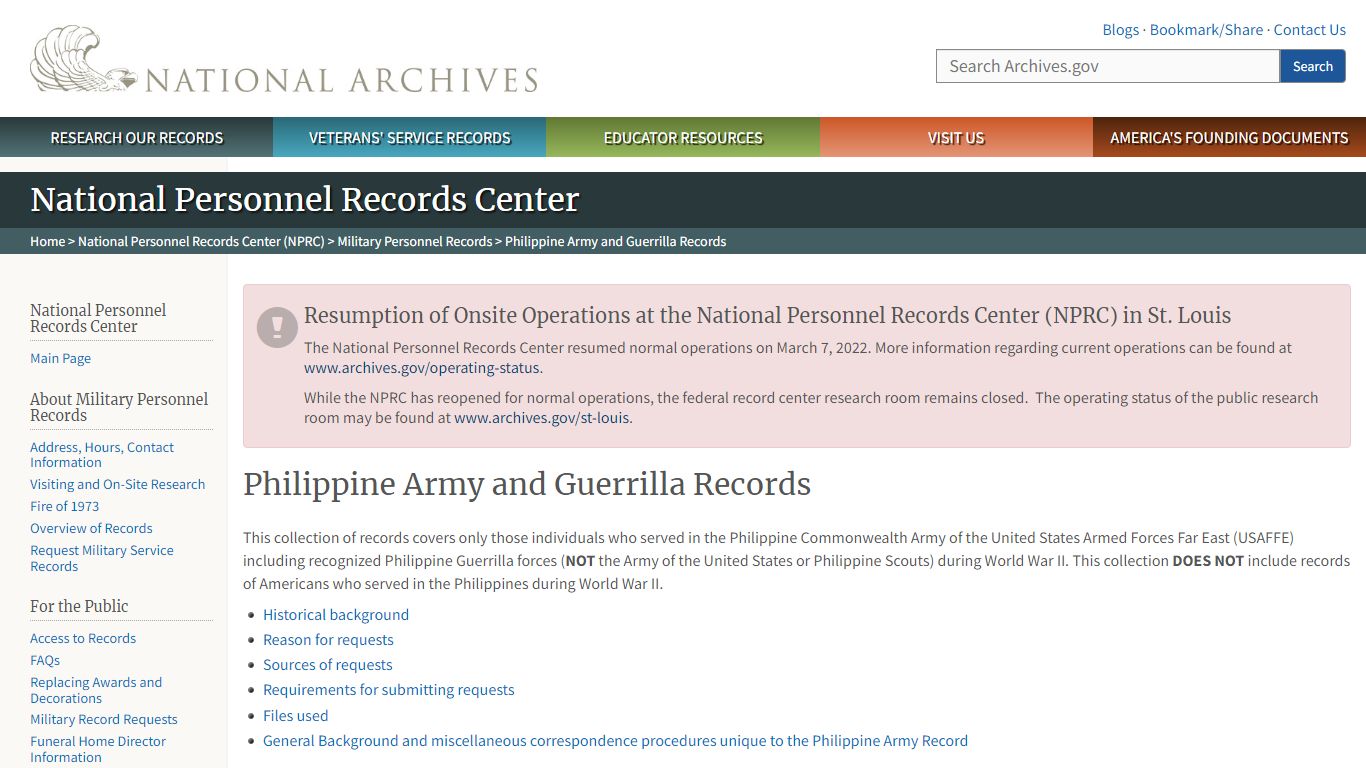The width and height of the screenshot is (1366, 768).
Task: Open the Bookmark/Share link
Action: [x=1206, y=30]
